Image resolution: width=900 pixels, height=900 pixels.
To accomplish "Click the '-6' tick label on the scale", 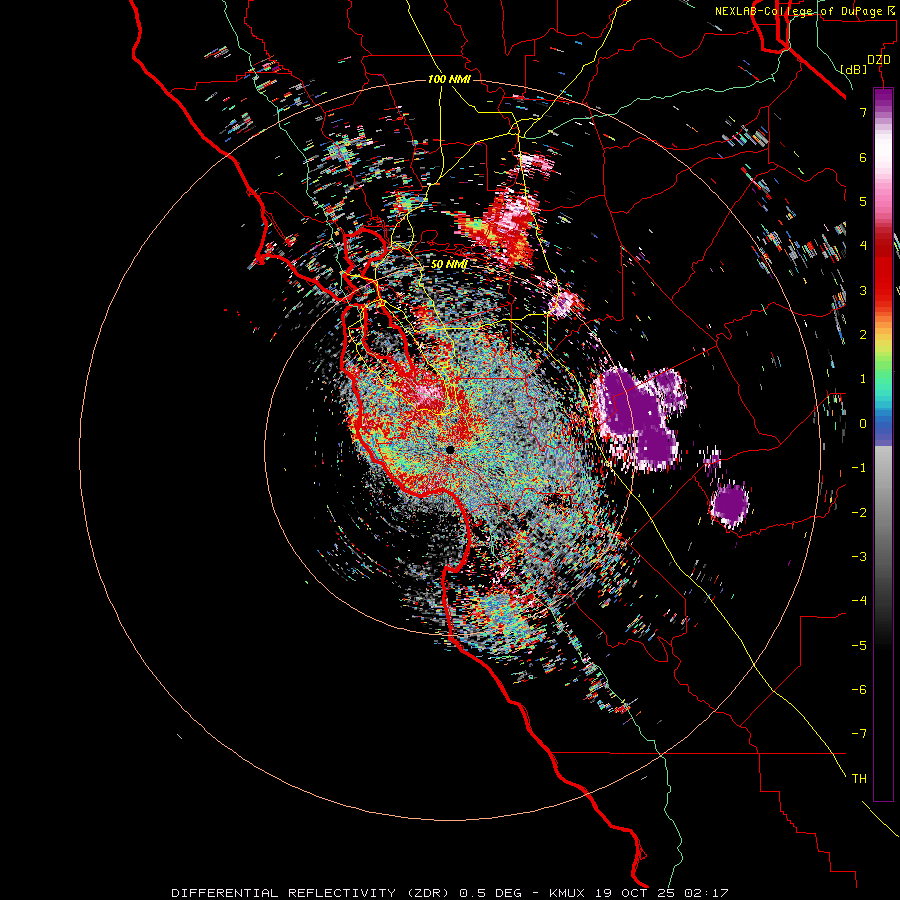I will tap(859, 689).
